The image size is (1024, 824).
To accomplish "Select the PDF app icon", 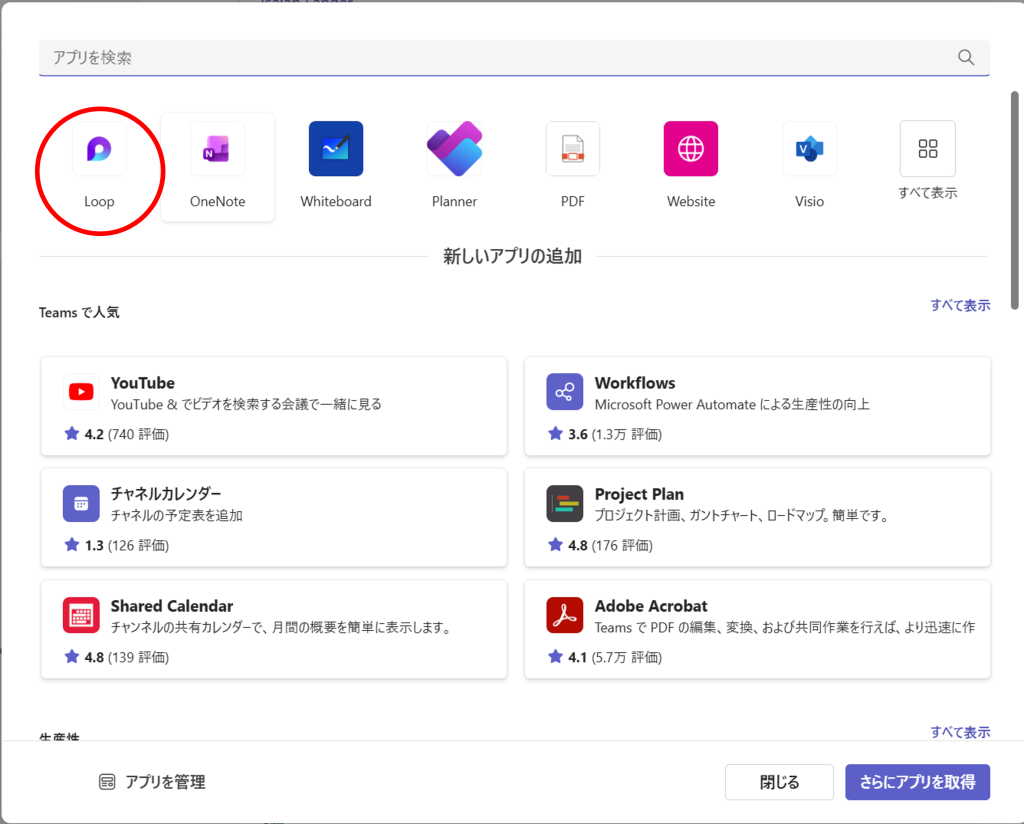I will (572, 150).
